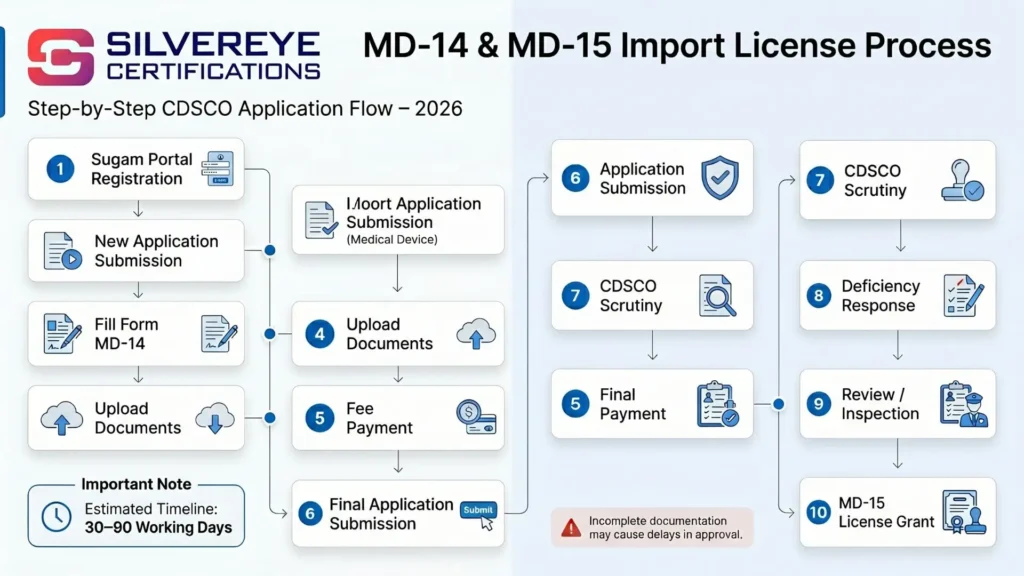Click the 'Fee Payment' label
This screenshot has height=576, width=1024.
tap(379, 418)
